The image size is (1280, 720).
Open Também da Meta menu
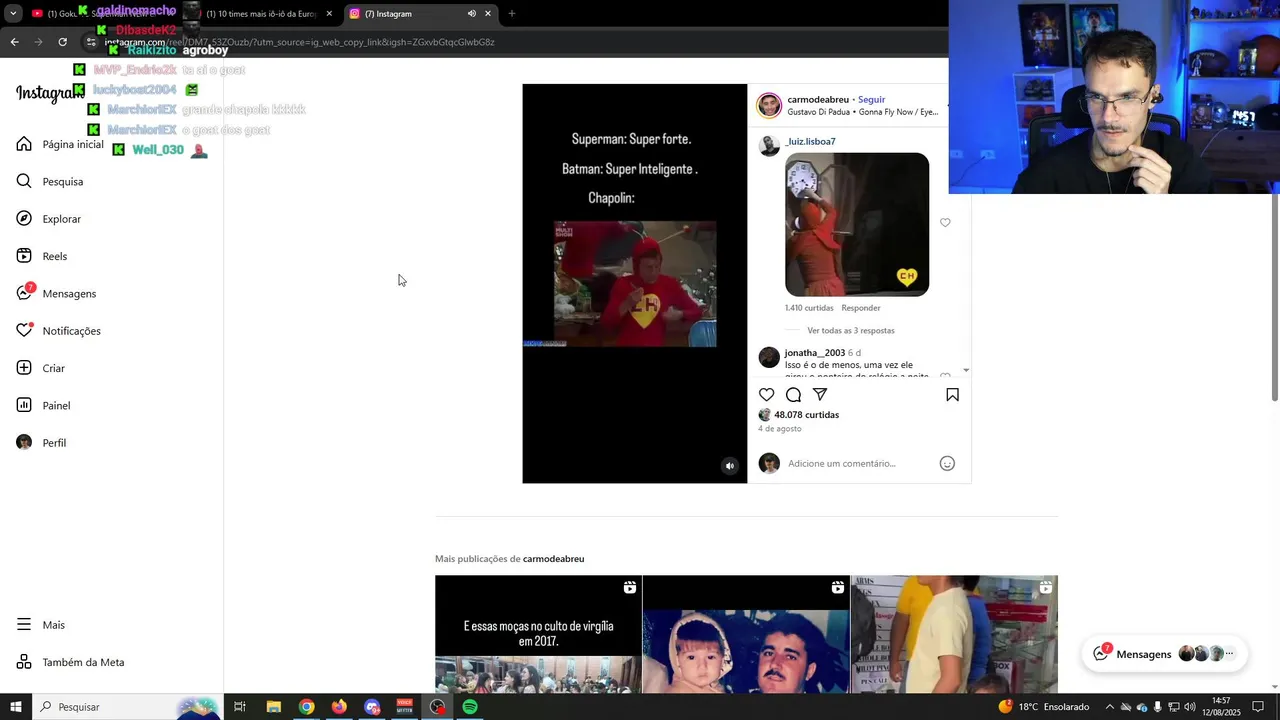pos(71,662)
